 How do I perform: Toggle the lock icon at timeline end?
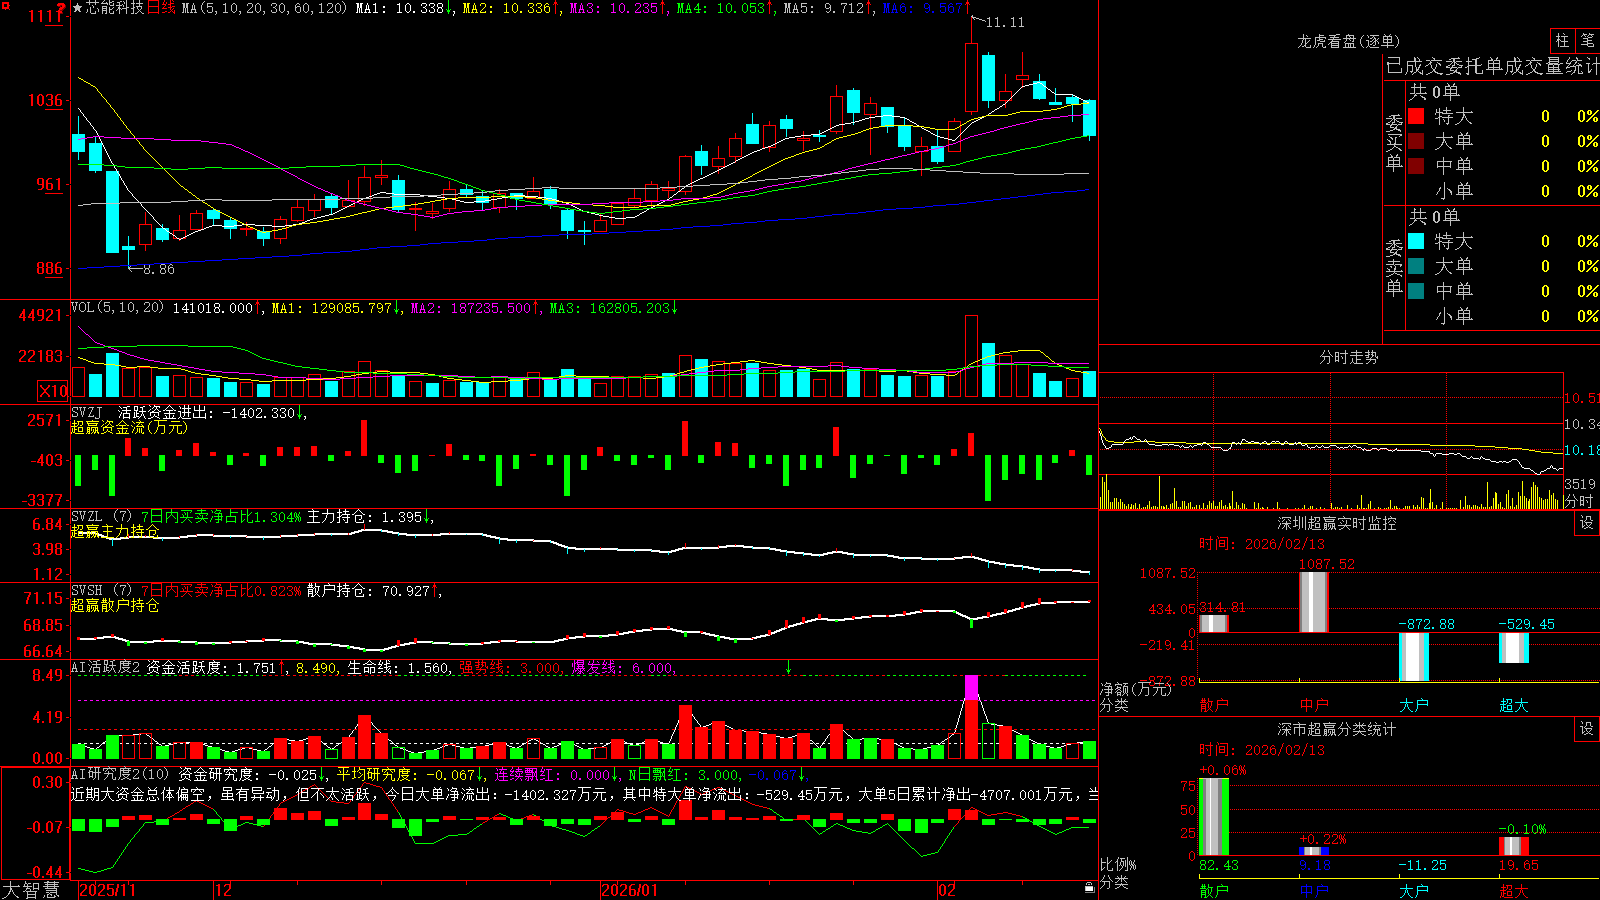click(x=1089, y=888)
